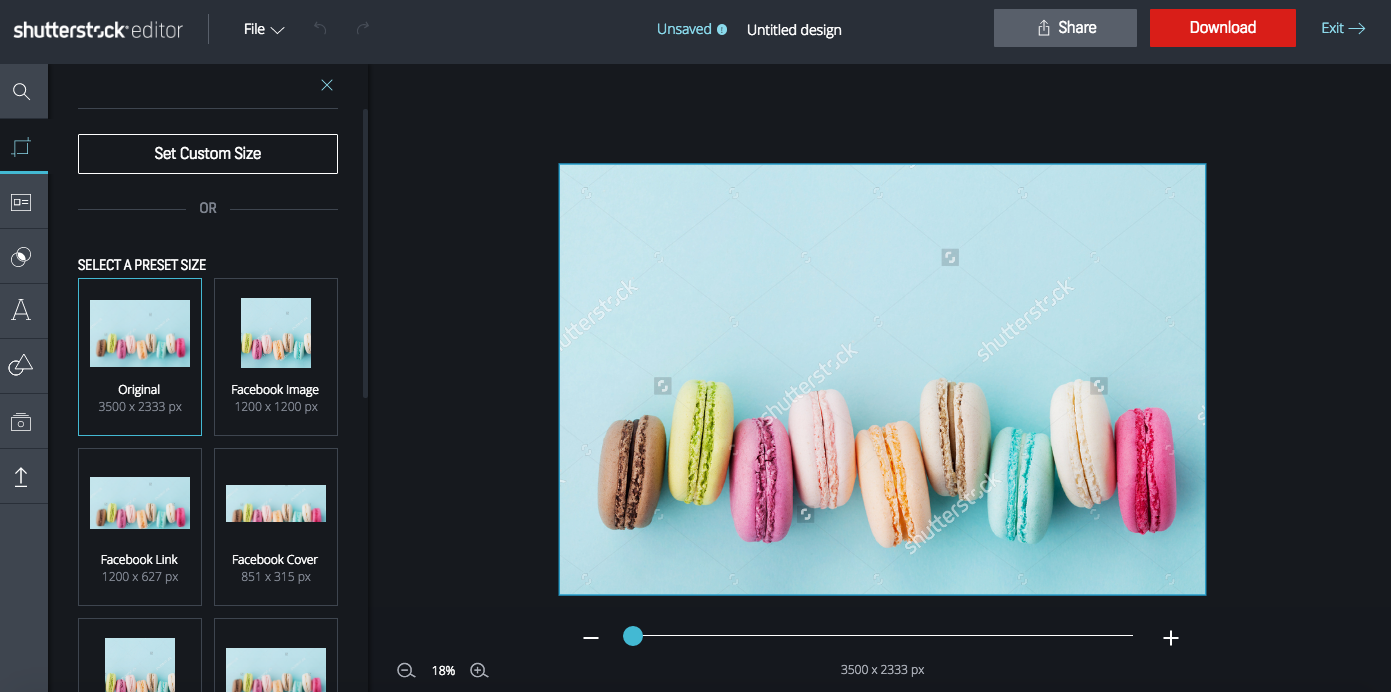The height and width of the screenshot is (692, 1391).
Task: Zoom out with the magnifier minus icon
Action: click(x=406, y=671)
